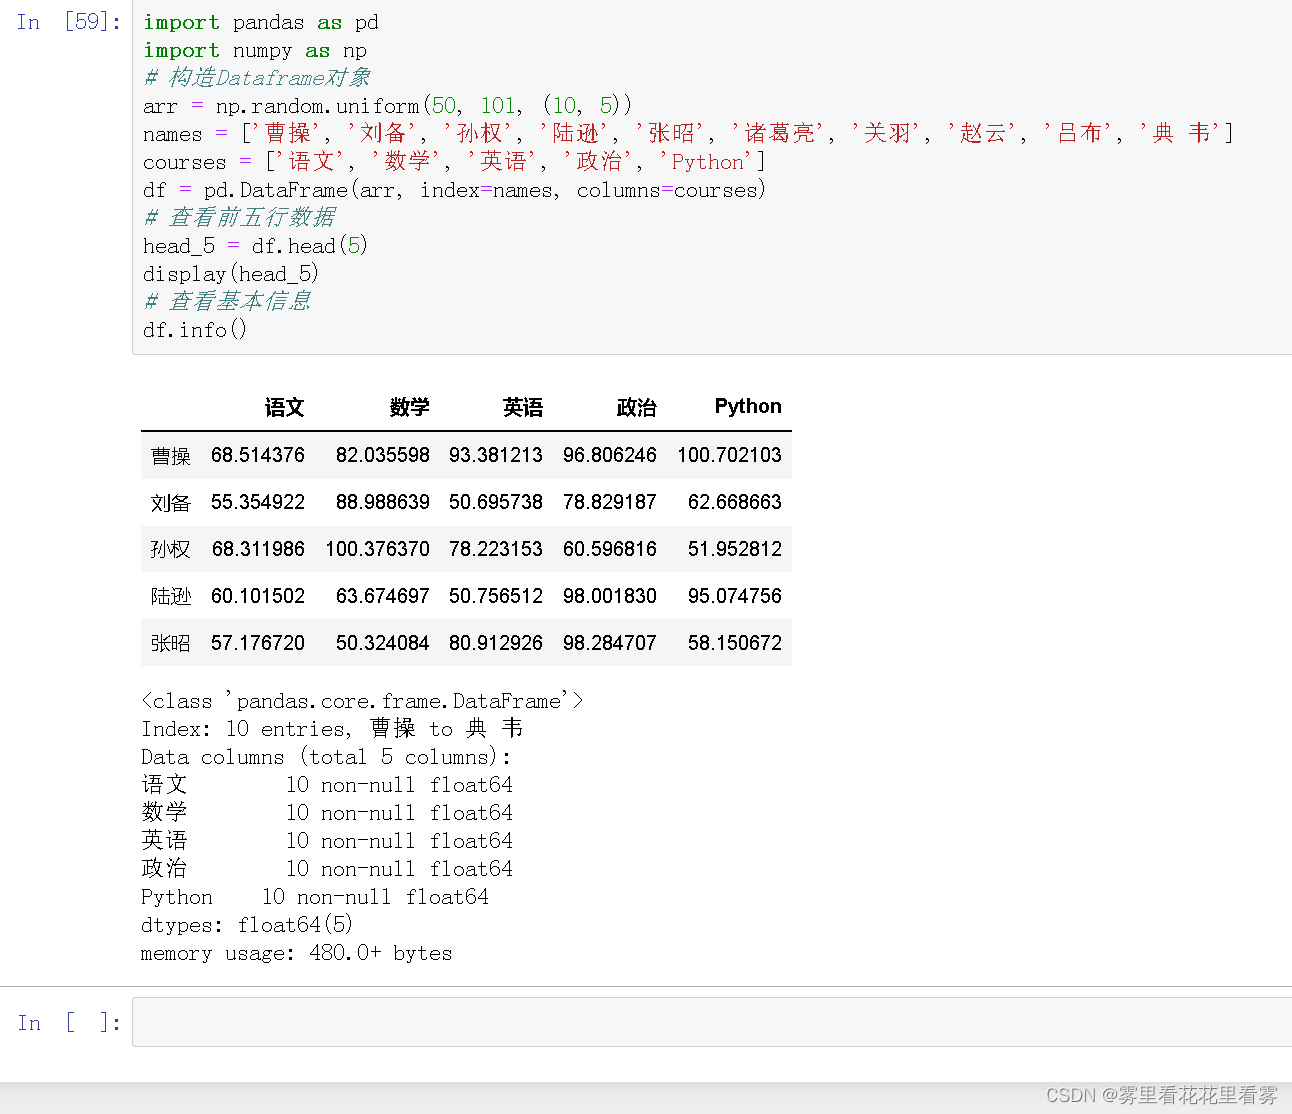
Task: Click the 张昭 row index label
Action: tap(170, 643)
